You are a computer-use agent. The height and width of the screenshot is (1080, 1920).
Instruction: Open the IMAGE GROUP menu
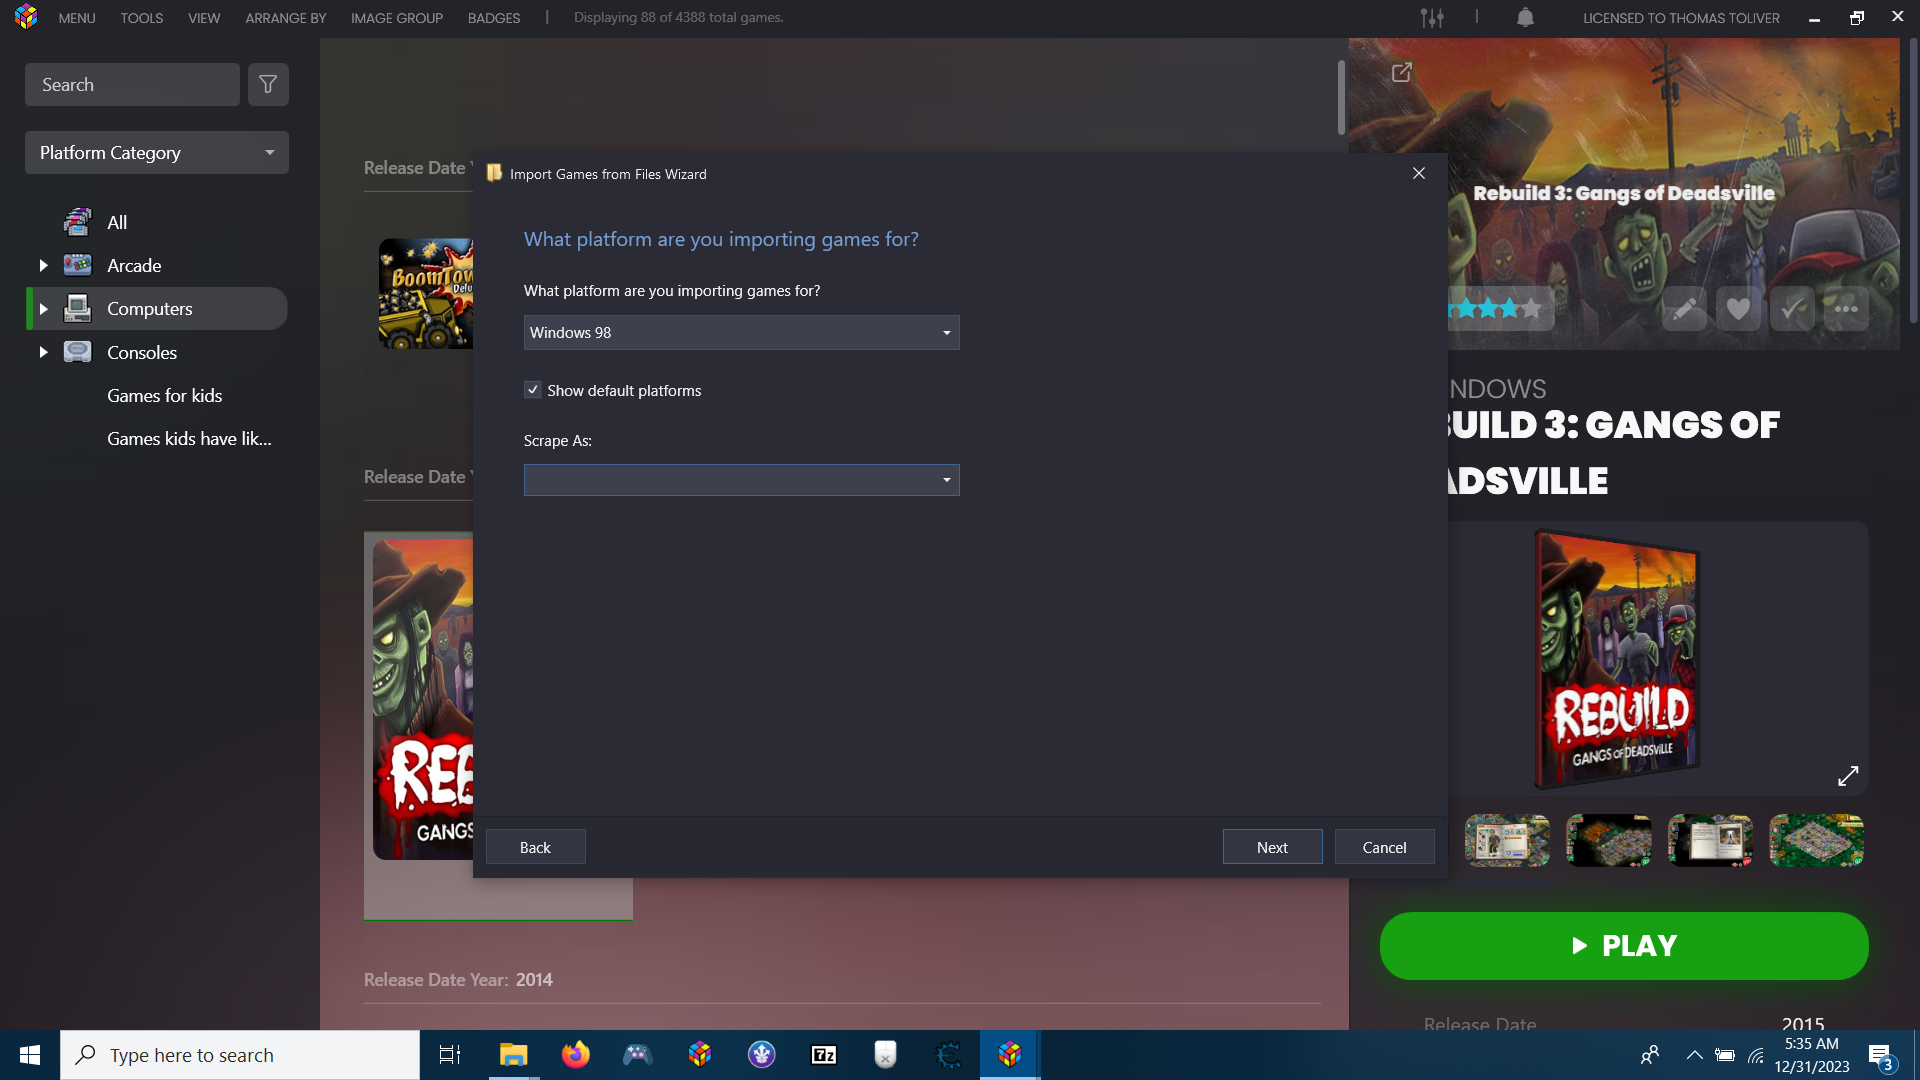pyautogui.click(x=397, y=18)
